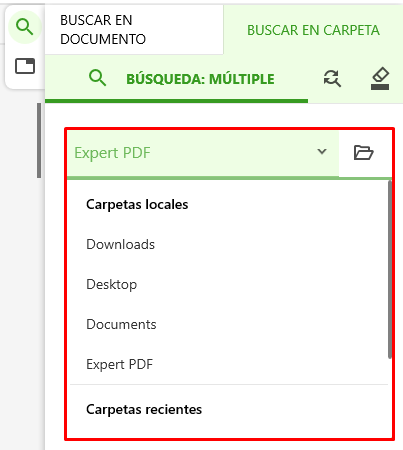Pick Documents in the folder dropdown list

(x=121, y=324)
